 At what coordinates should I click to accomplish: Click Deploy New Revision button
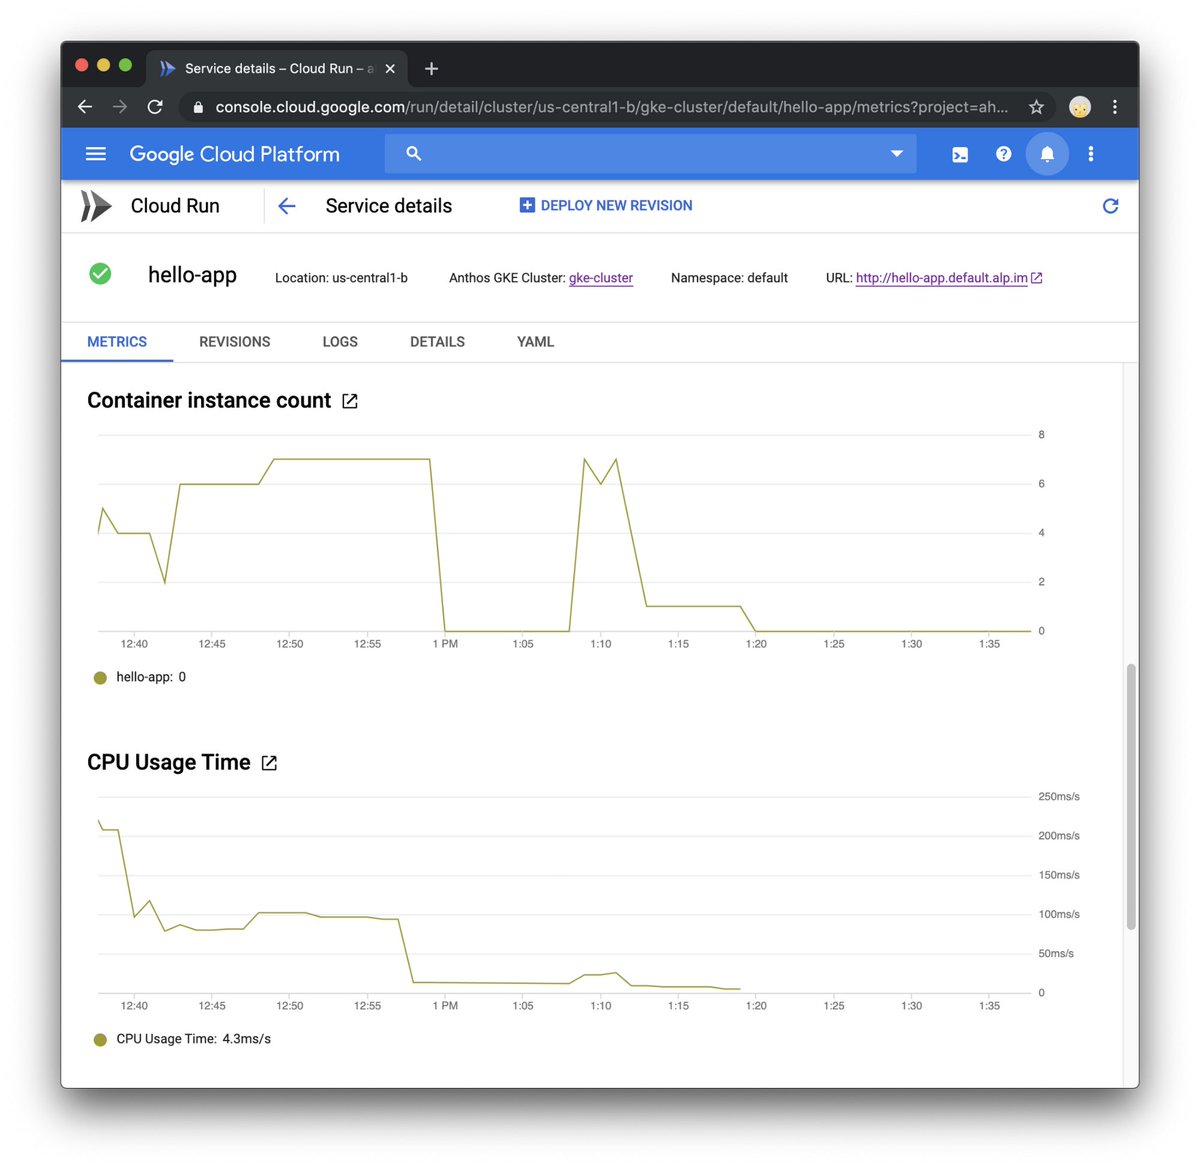click(x=606, y=205)
